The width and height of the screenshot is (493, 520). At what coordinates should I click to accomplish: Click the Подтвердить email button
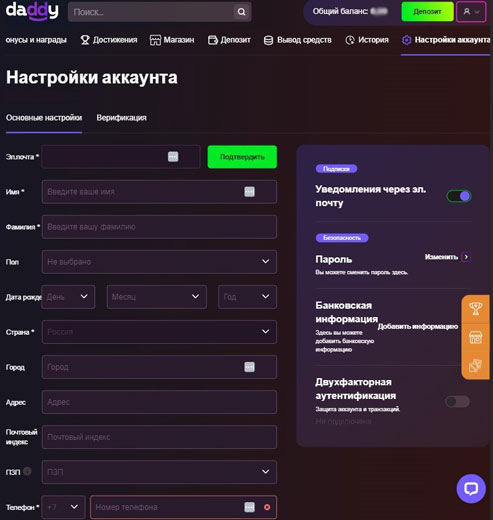242,157
